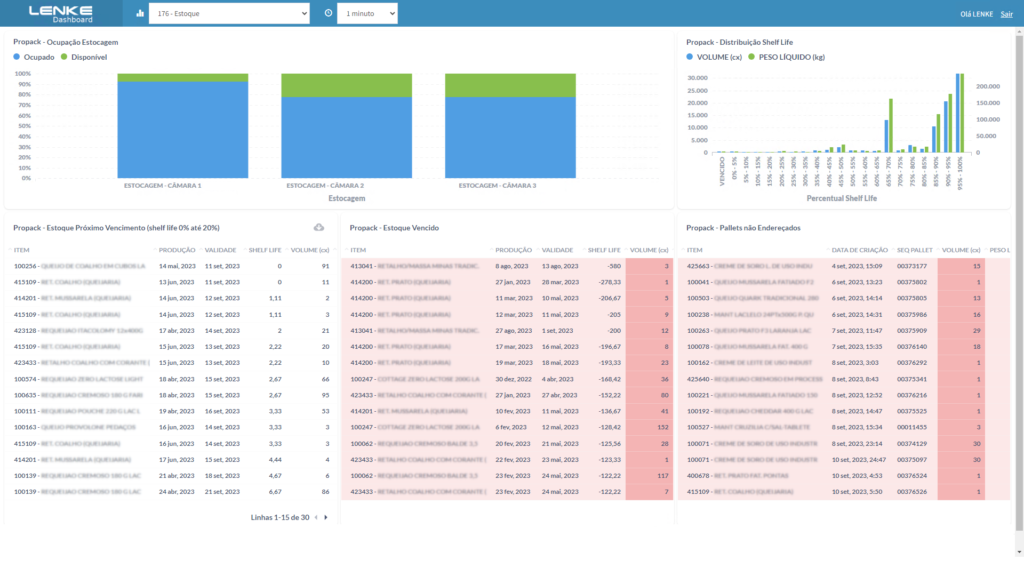Image resolution: width=1024 pixels, height=576 pixels.
Task: Click the page scrollbar down arrow
Action: click(x=1019, y=552)
